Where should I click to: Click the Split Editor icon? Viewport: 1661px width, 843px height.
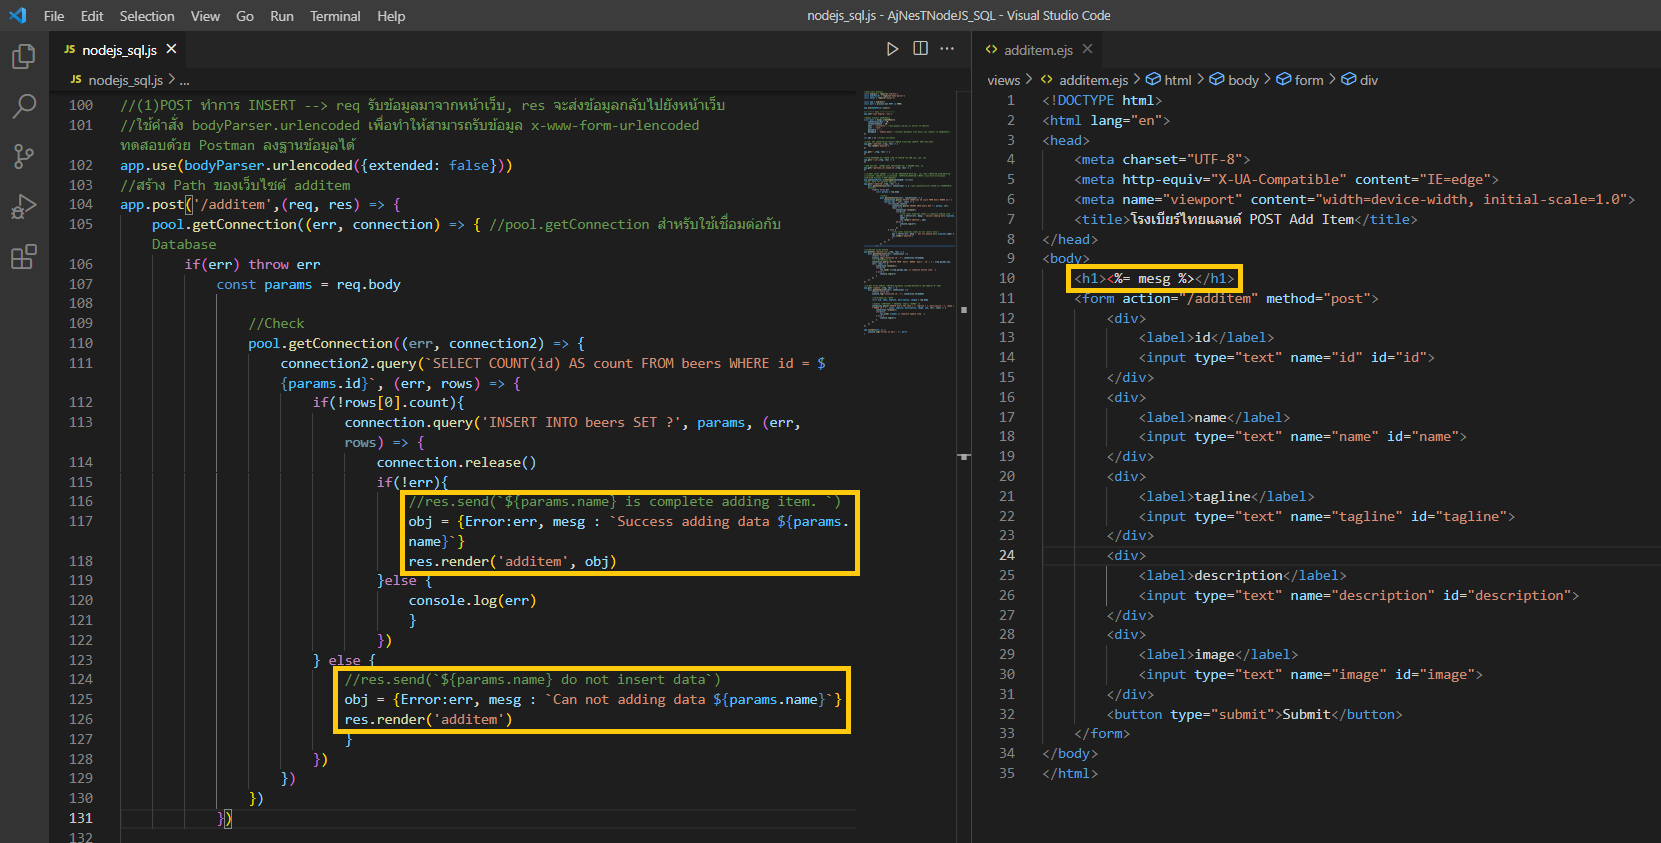(x=920, y=49)
